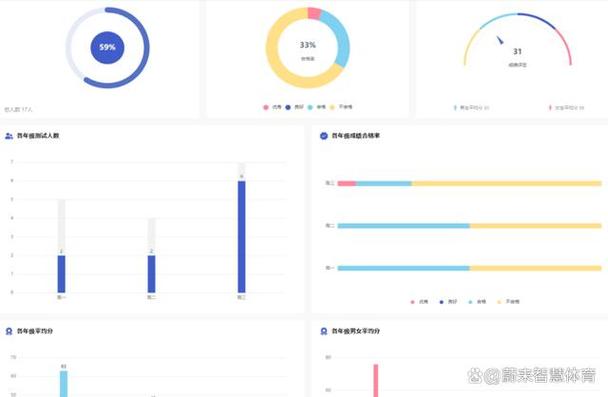Toggle pink 优秀 legend under donut chart
The height and width of the screenshot is (397, 608).
coord(272,107)
